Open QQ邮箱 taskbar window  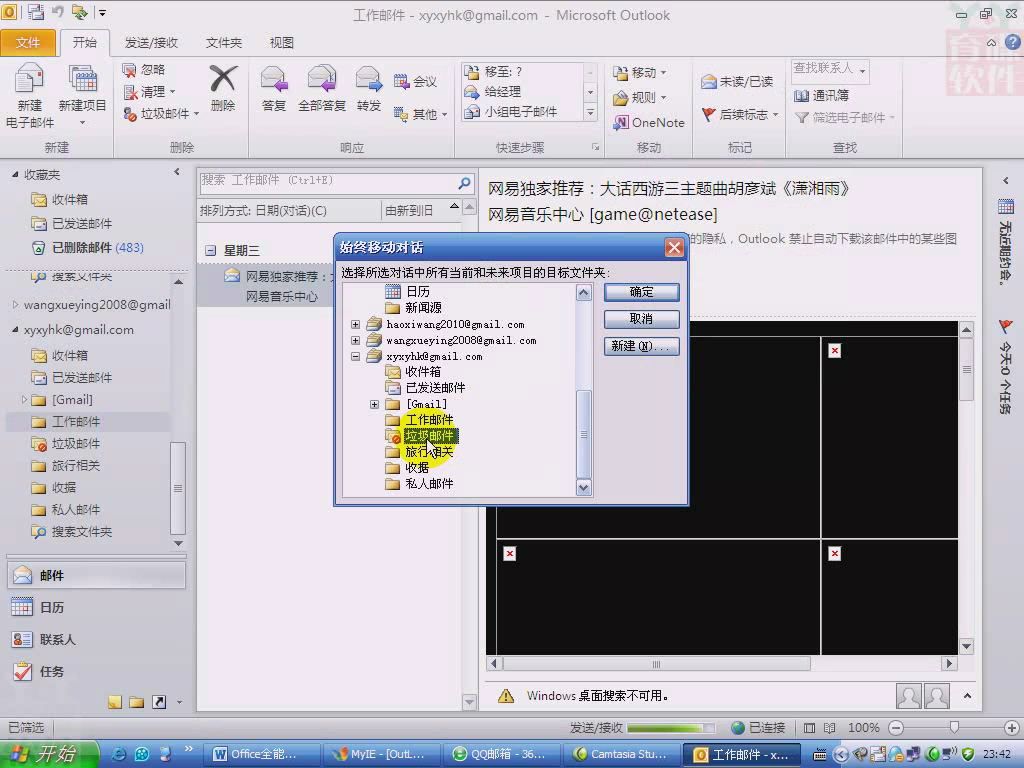(x=500, y=754)
